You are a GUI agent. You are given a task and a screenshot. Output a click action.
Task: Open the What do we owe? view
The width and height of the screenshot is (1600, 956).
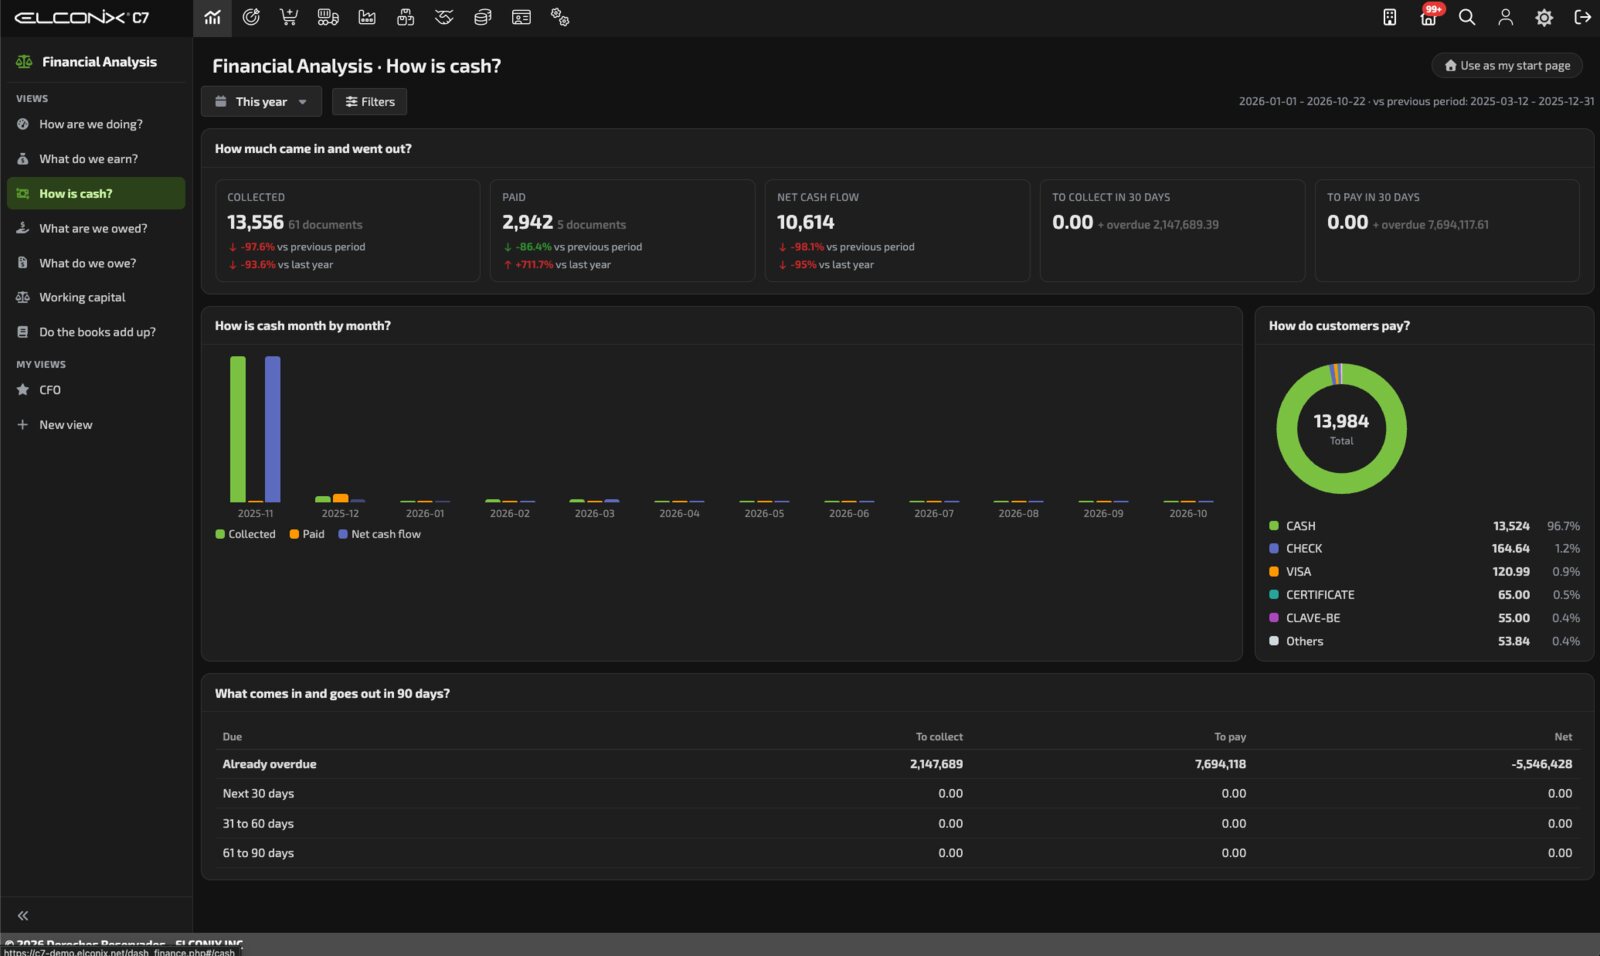pos(96,263)
